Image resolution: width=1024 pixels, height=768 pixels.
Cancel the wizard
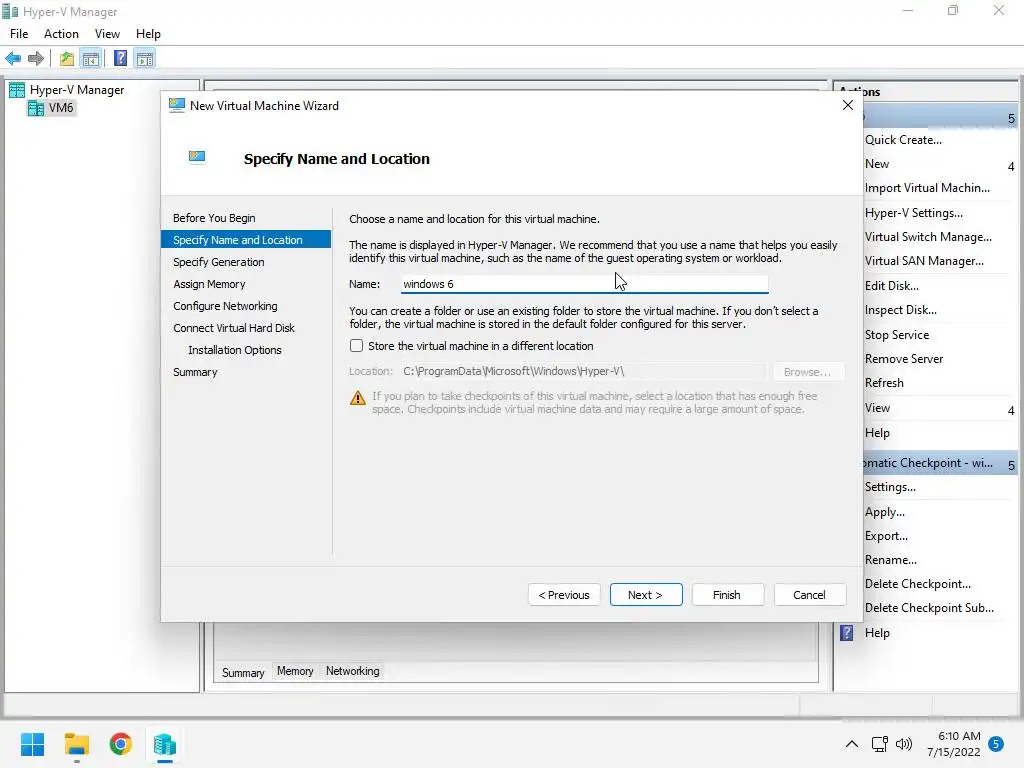(810, 595)
